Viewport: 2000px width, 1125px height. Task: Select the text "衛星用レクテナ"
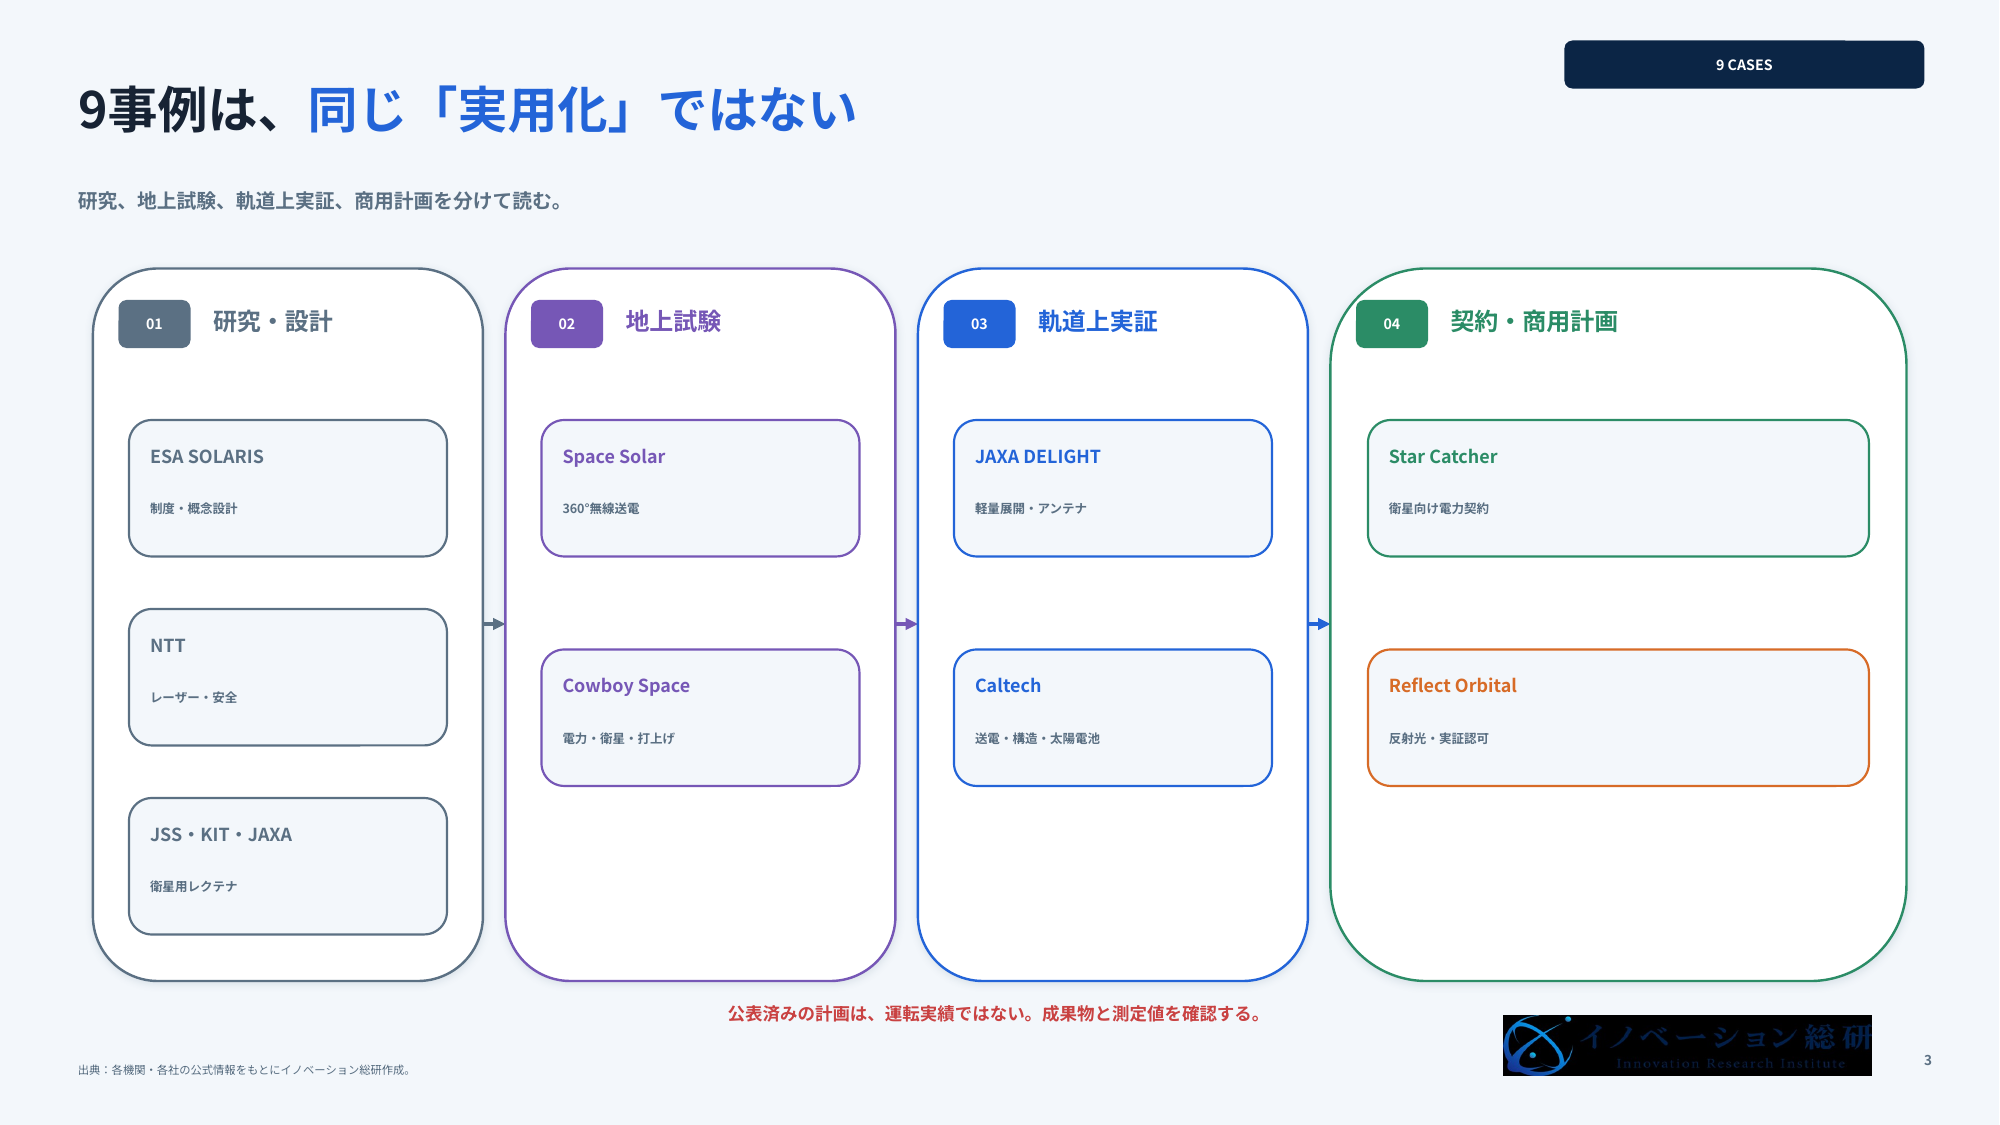pos(194,886)
